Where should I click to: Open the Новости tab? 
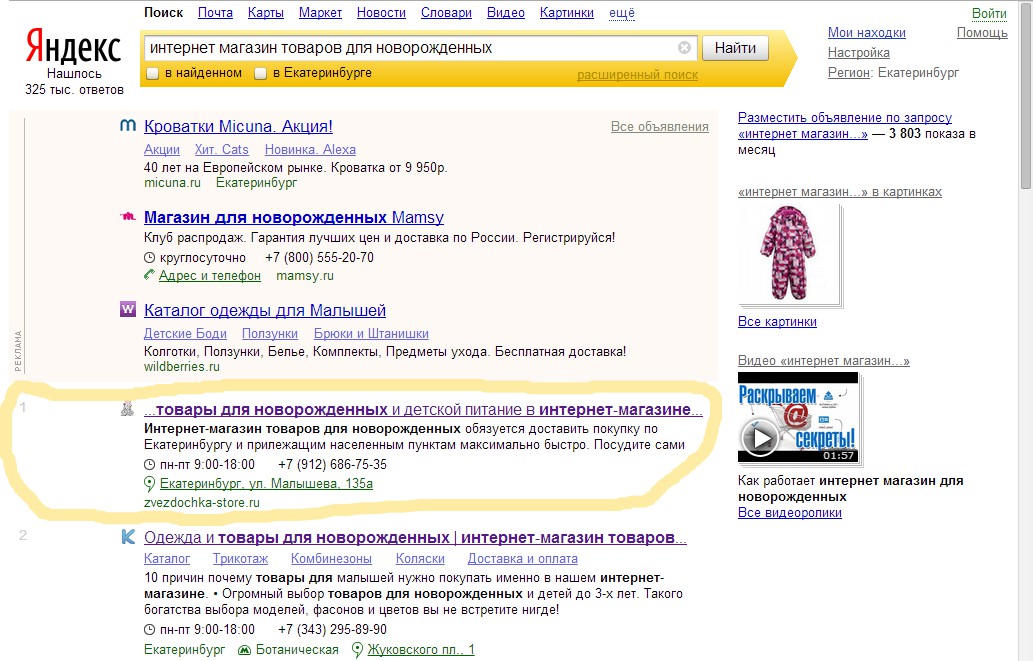[381, 13]
